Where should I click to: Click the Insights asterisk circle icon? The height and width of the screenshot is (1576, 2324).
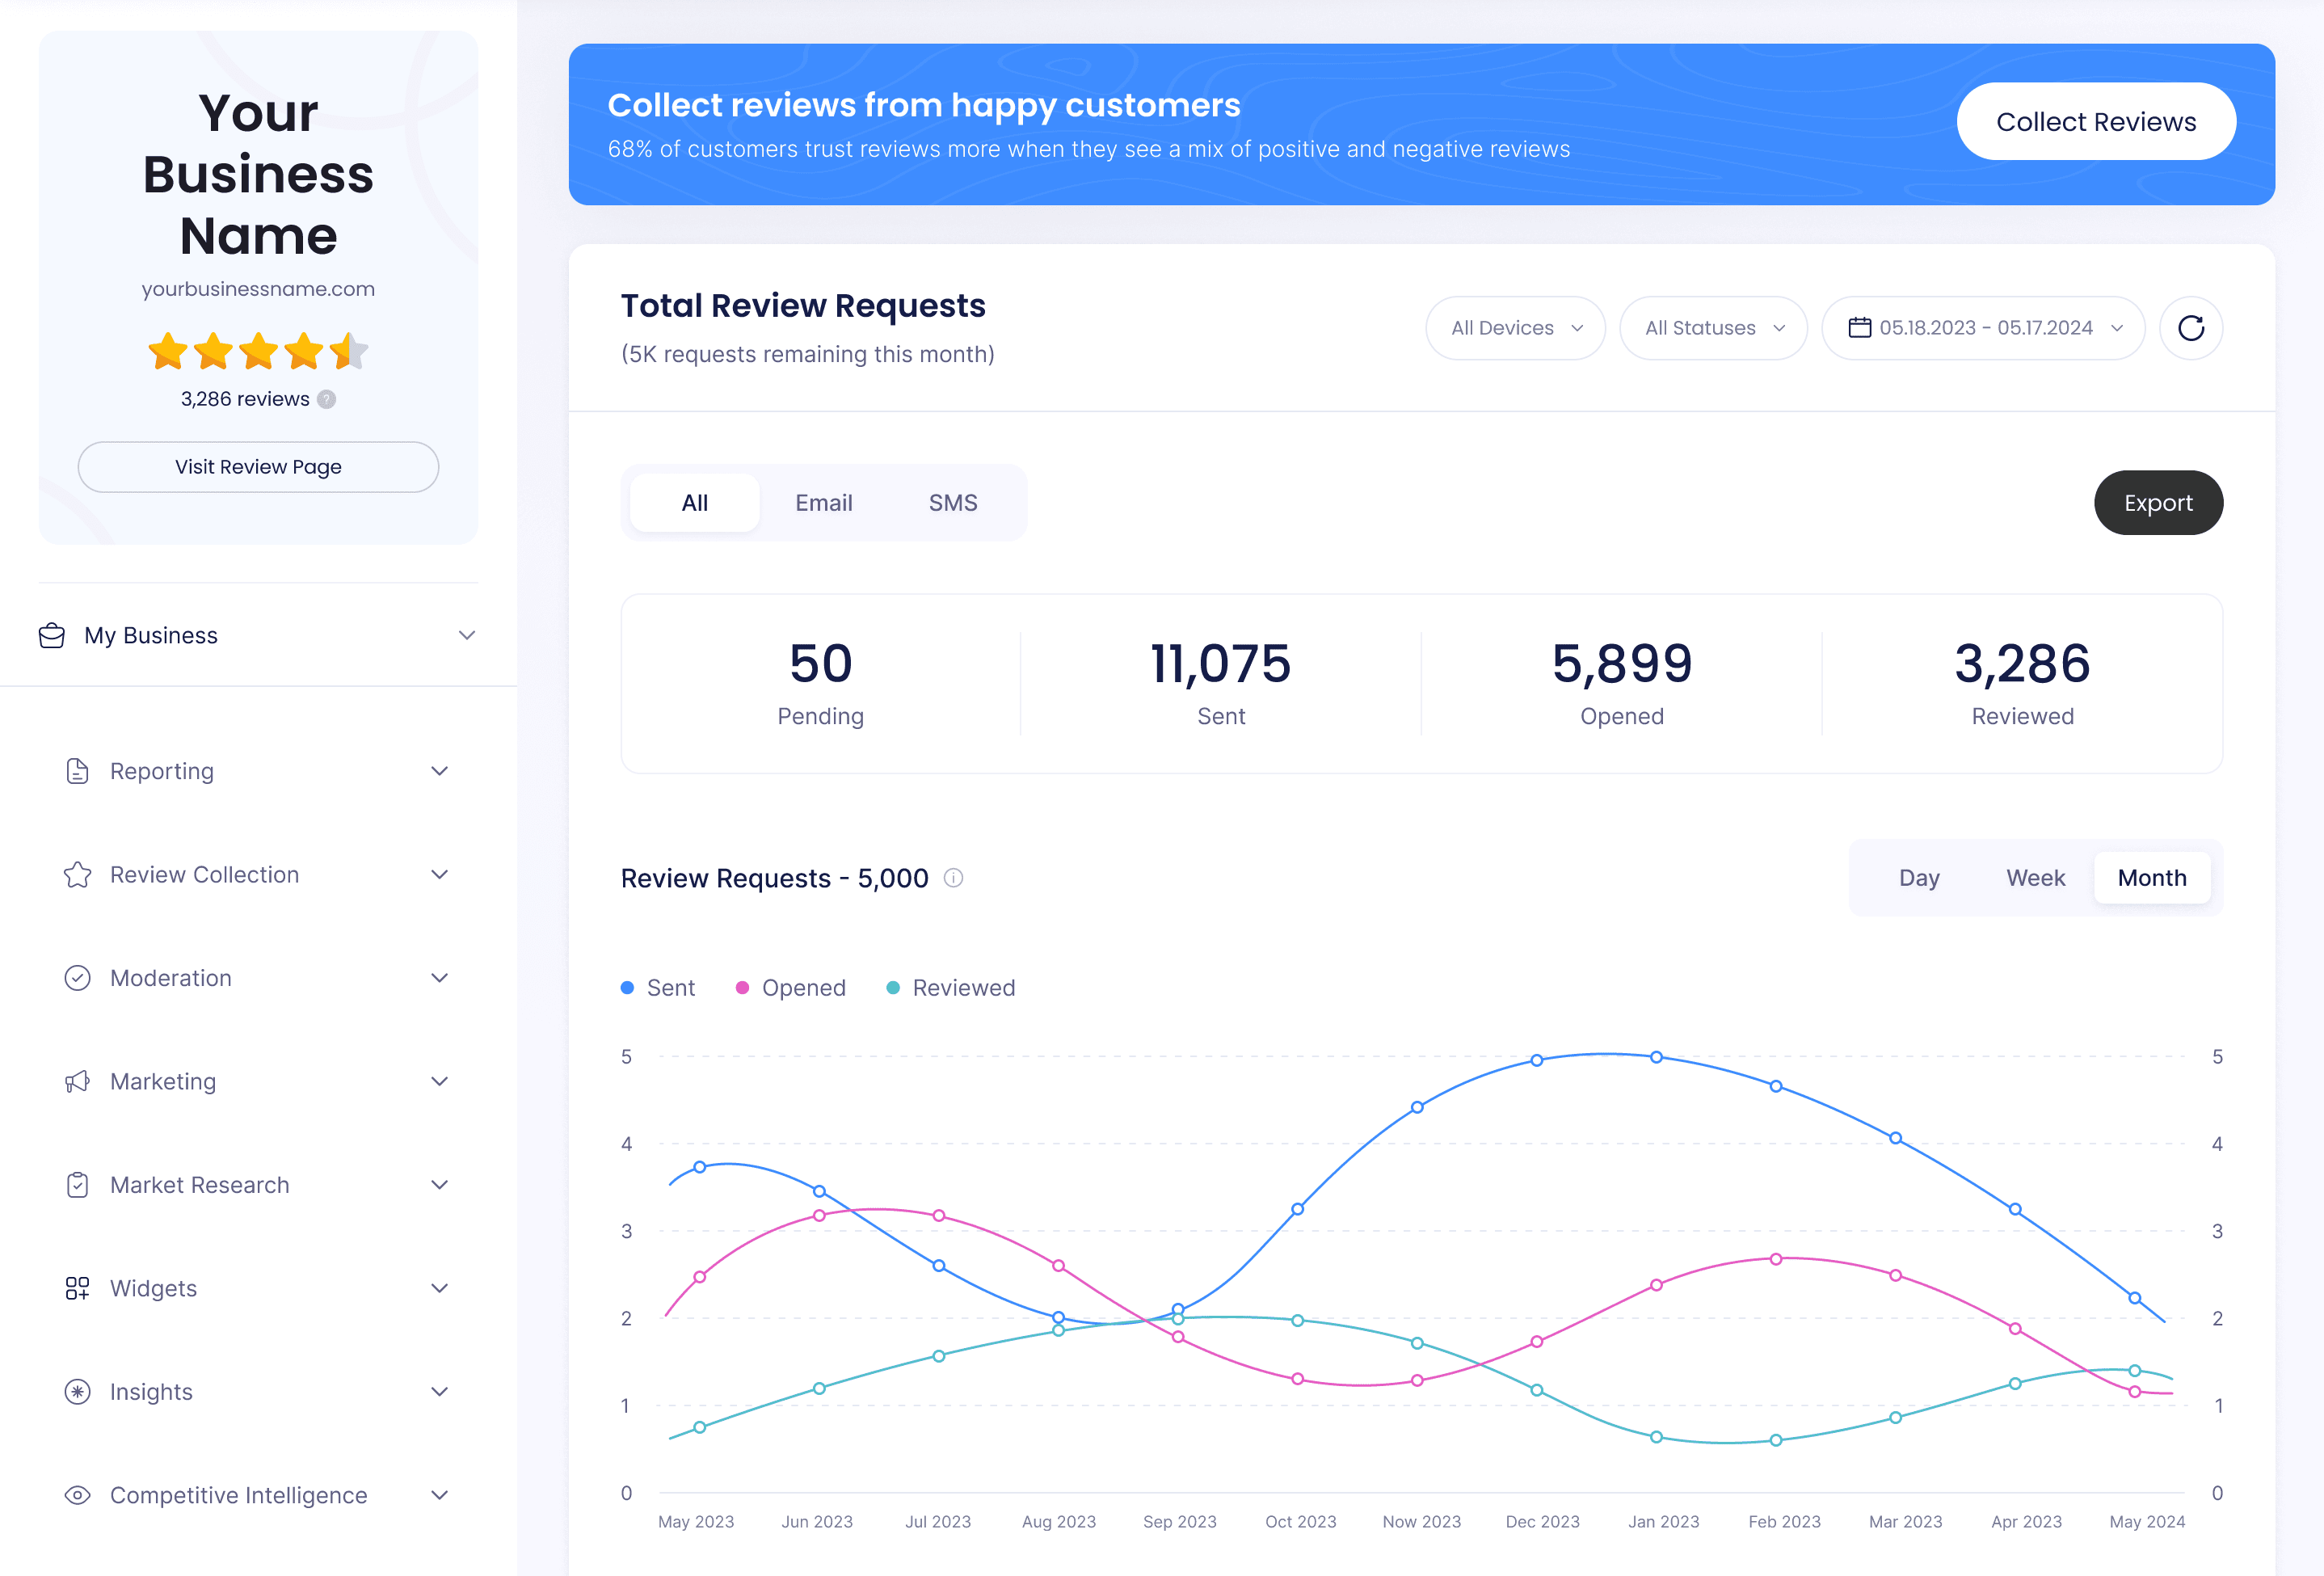point(77,1392)
